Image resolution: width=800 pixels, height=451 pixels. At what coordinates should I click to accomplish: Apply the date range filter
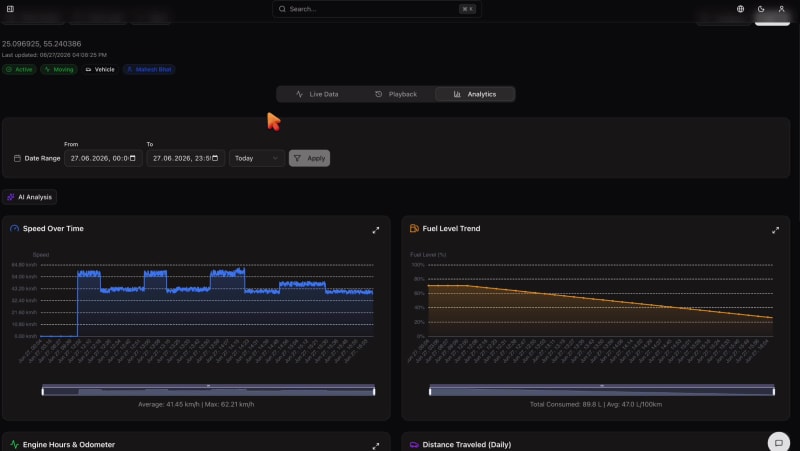pos(309,158)
